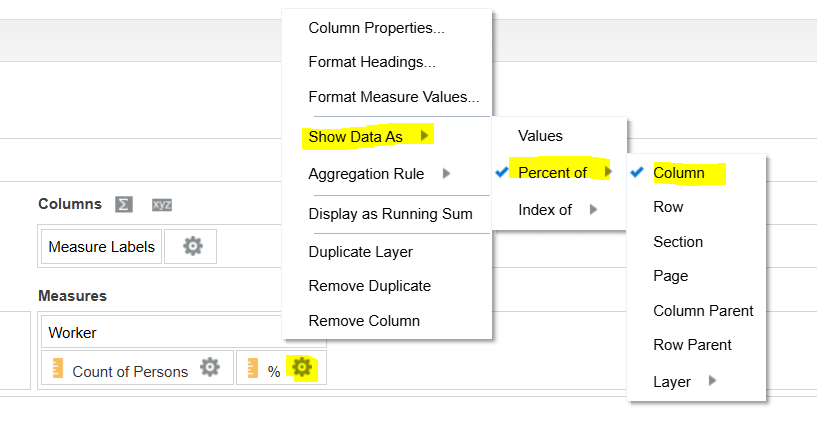Click the ruler icon beside Count of Persons

pyautogui.click(x=58, y=368)
